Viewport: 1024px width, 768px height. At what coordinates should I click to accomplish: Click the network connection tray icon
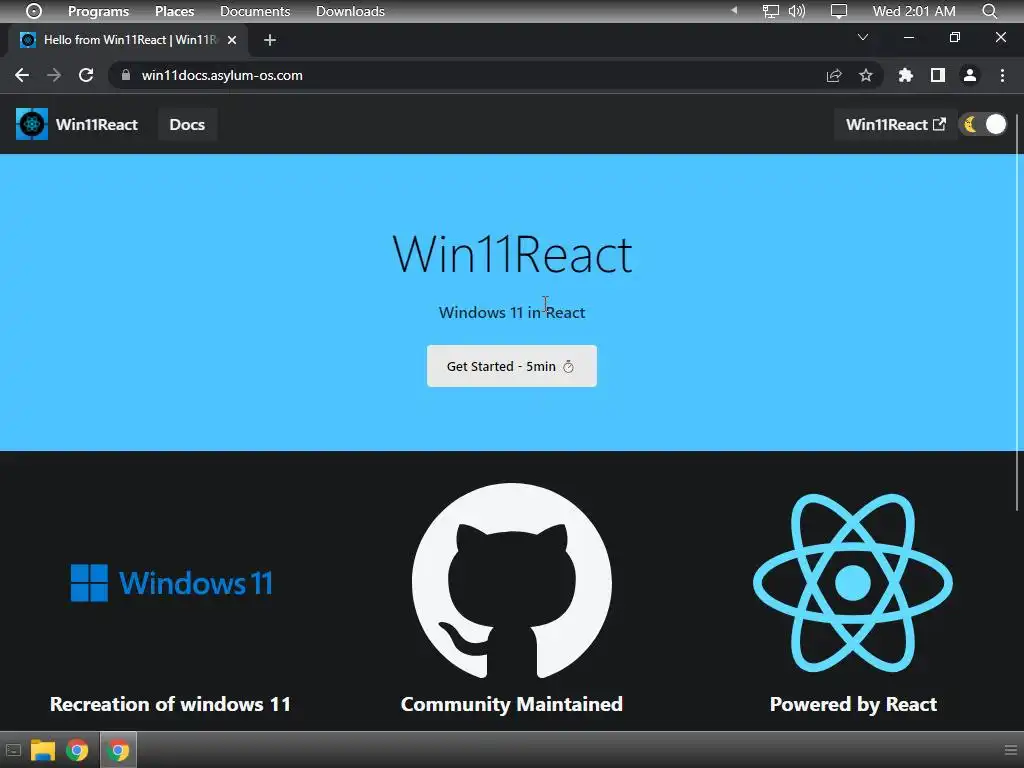pyautogui.click(x=771, y=11)
